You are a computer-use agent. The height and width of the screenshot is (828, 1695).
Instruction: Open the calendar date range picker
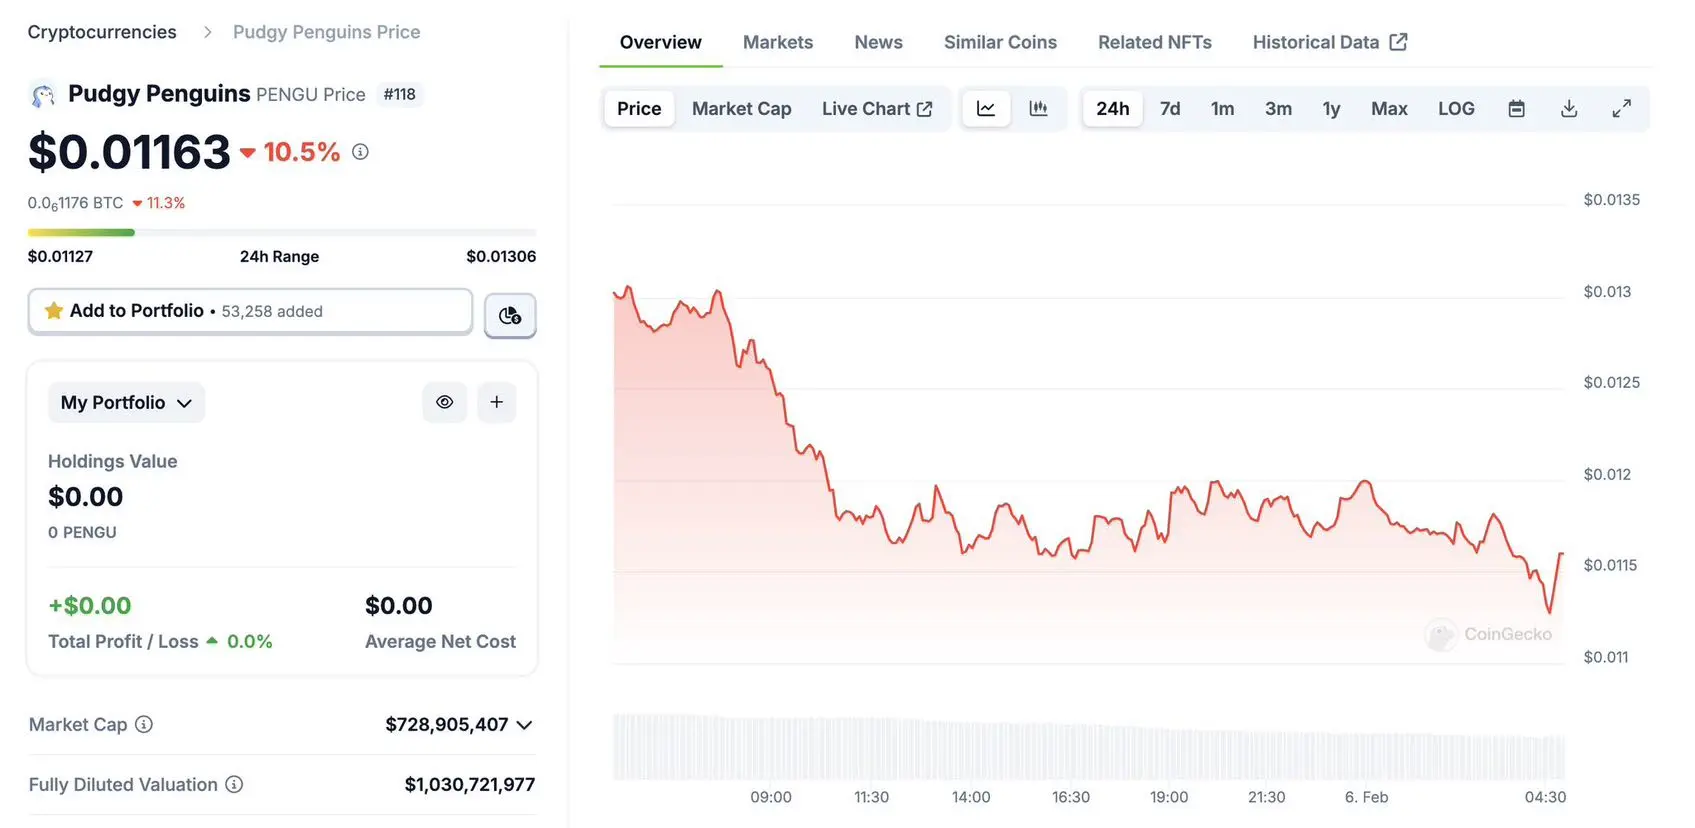[1516, 109]
